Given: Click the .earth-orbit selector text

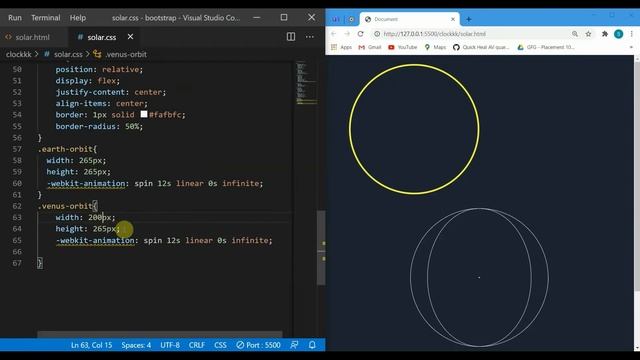Looking at the screenshot, I should click(x=65, y=149).
